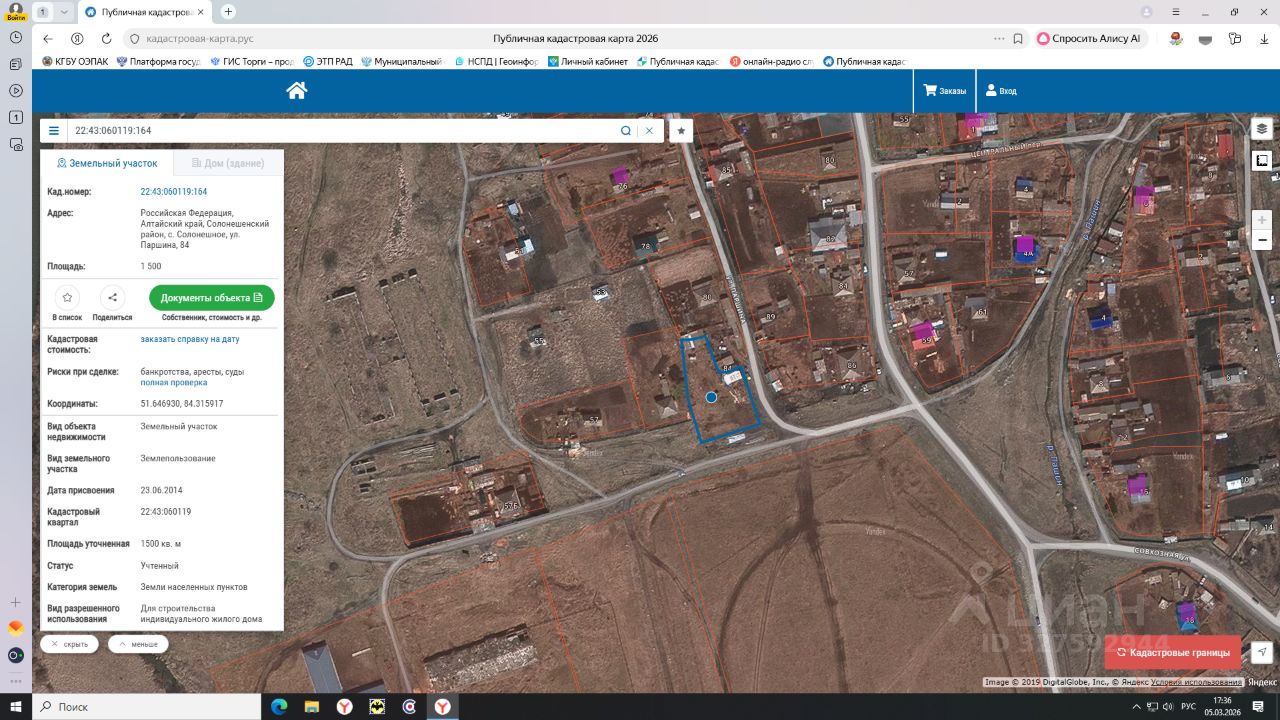Open the profile login Войти avatar

(x=16, y=11)
